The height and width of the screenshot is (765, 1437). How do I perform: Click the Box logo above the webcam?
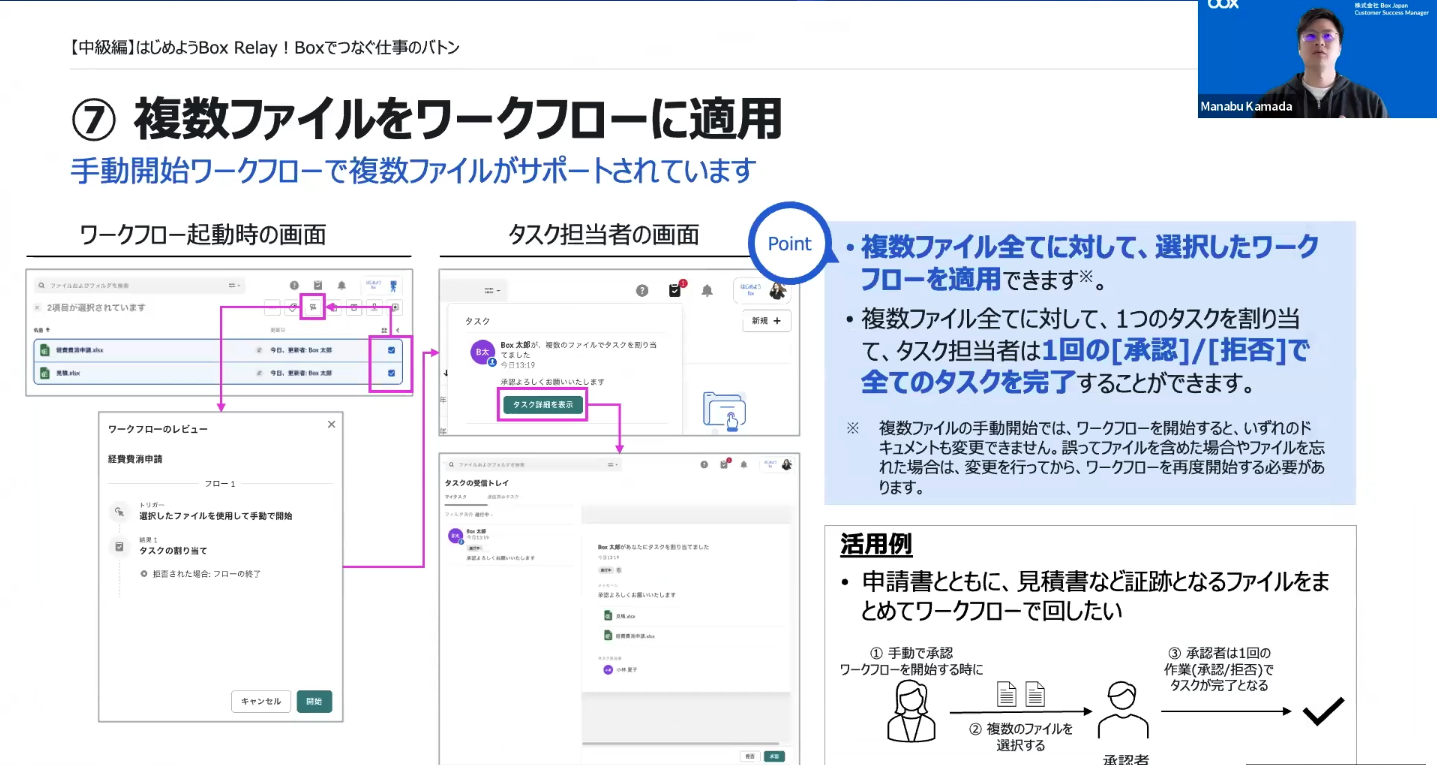pos(1223,4)
